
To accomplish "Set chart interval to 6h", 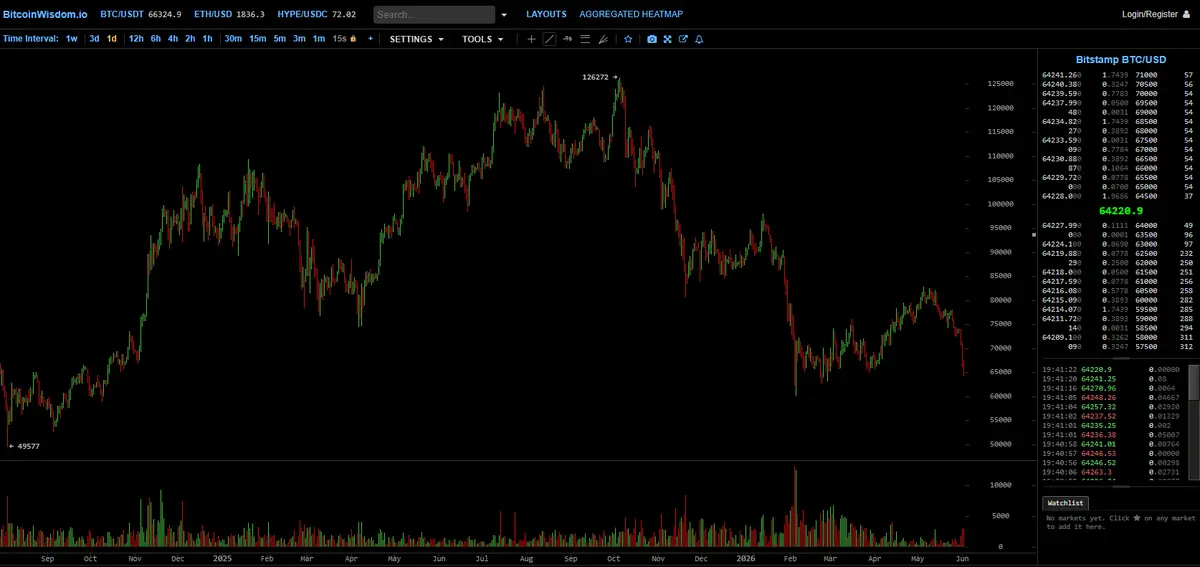I will (x=156, y=39).
